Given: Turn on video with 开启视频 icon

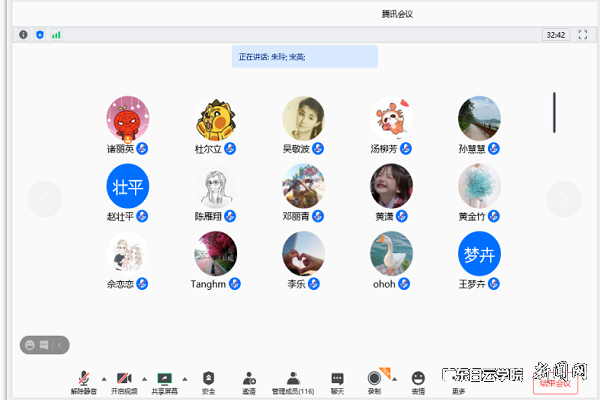Looking at the screenshot, I should (124, 378).
